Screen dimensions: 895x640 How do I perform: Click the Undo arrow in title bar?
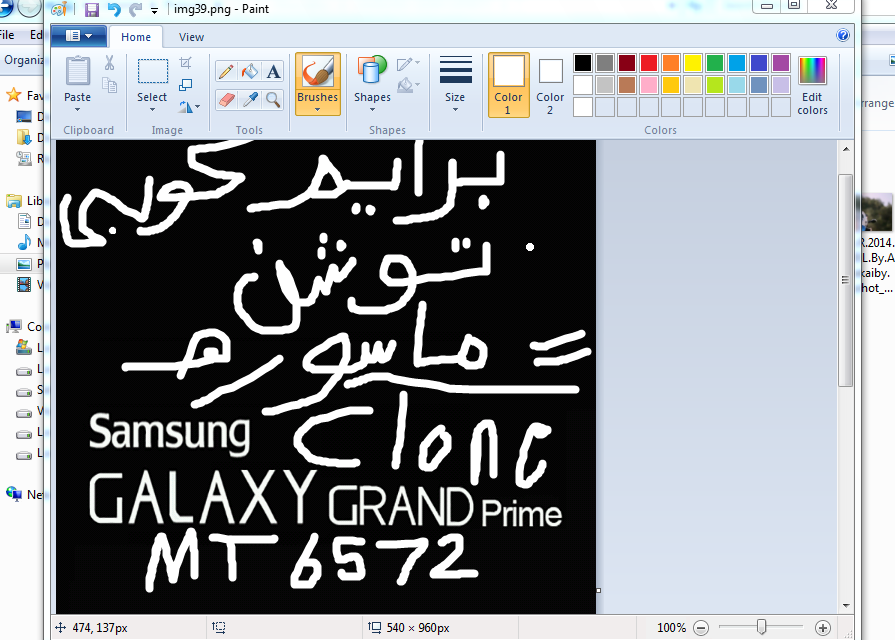[114, 9]
